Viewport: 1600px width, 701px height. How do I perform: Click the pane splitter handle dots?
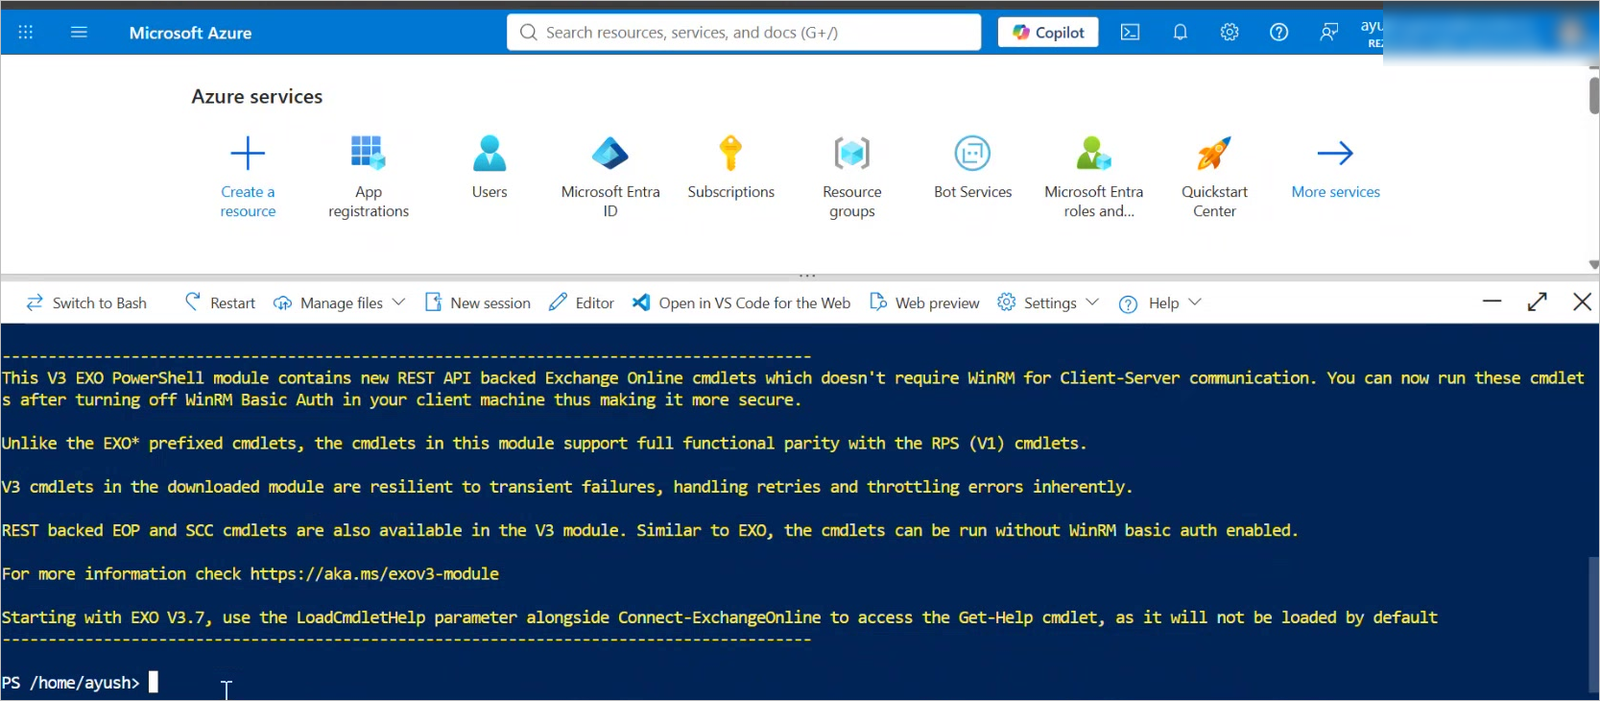coord(807,275)
